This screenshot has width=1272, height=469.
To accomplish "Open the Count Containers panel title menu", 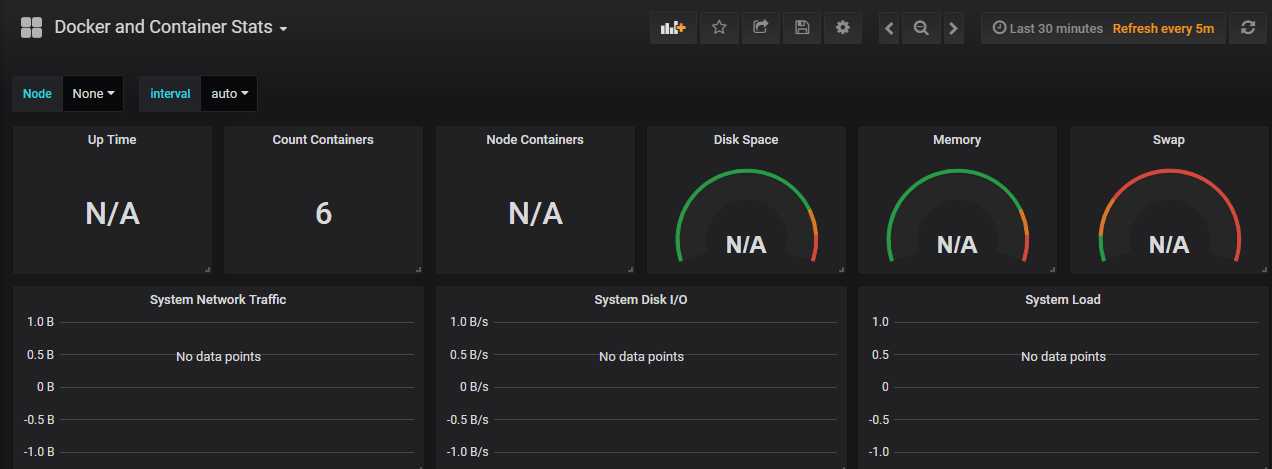I will coord(323,140).
